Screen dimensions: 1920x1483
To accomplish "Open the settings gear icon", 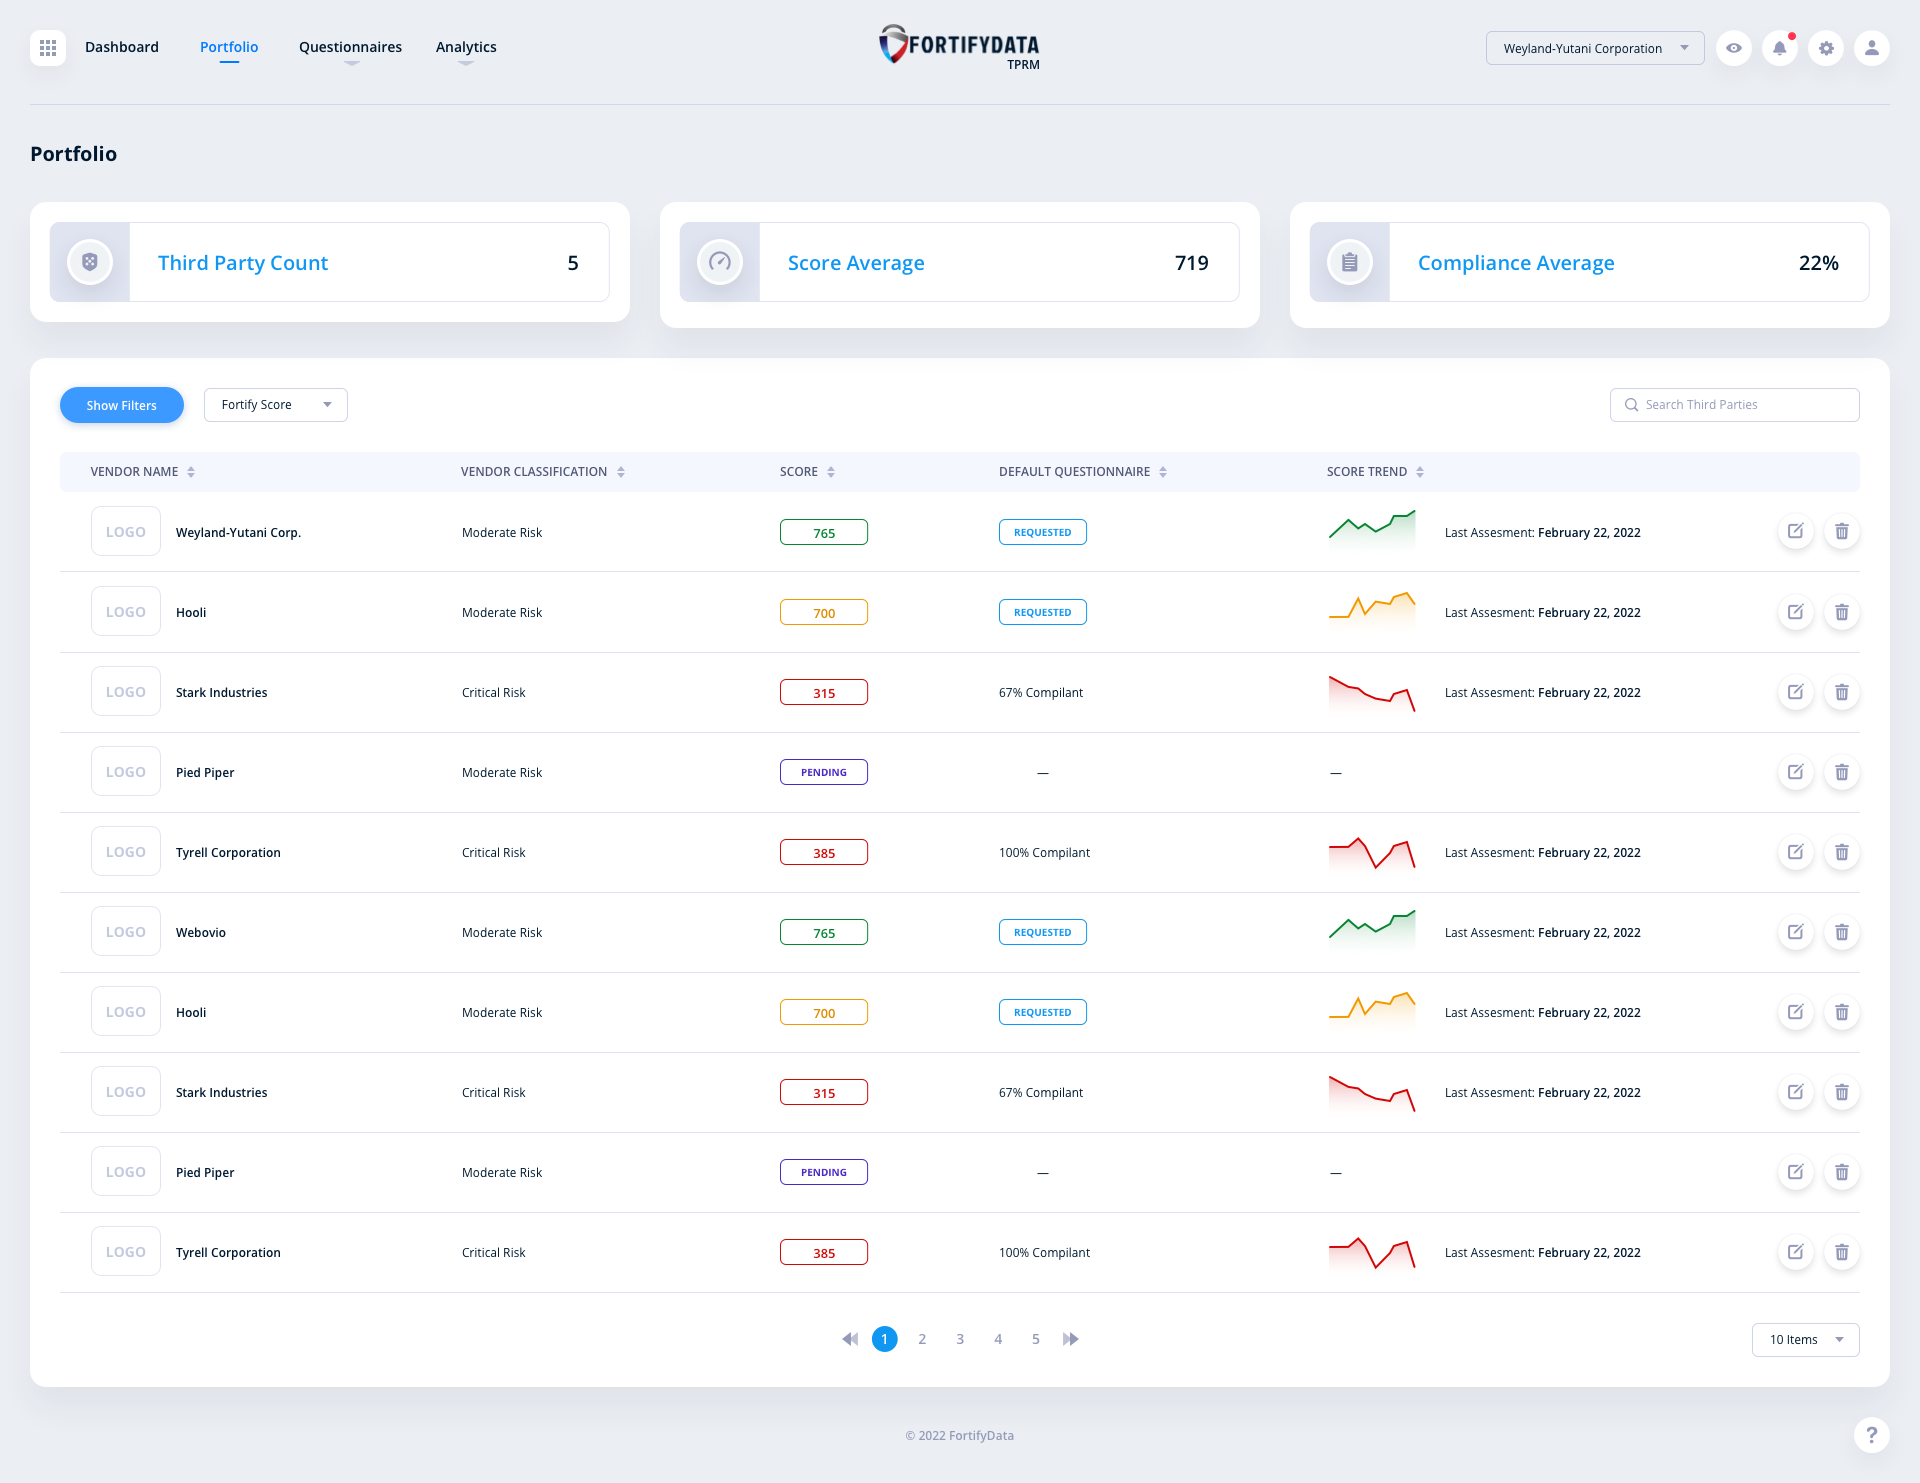I will [1826, 47].
